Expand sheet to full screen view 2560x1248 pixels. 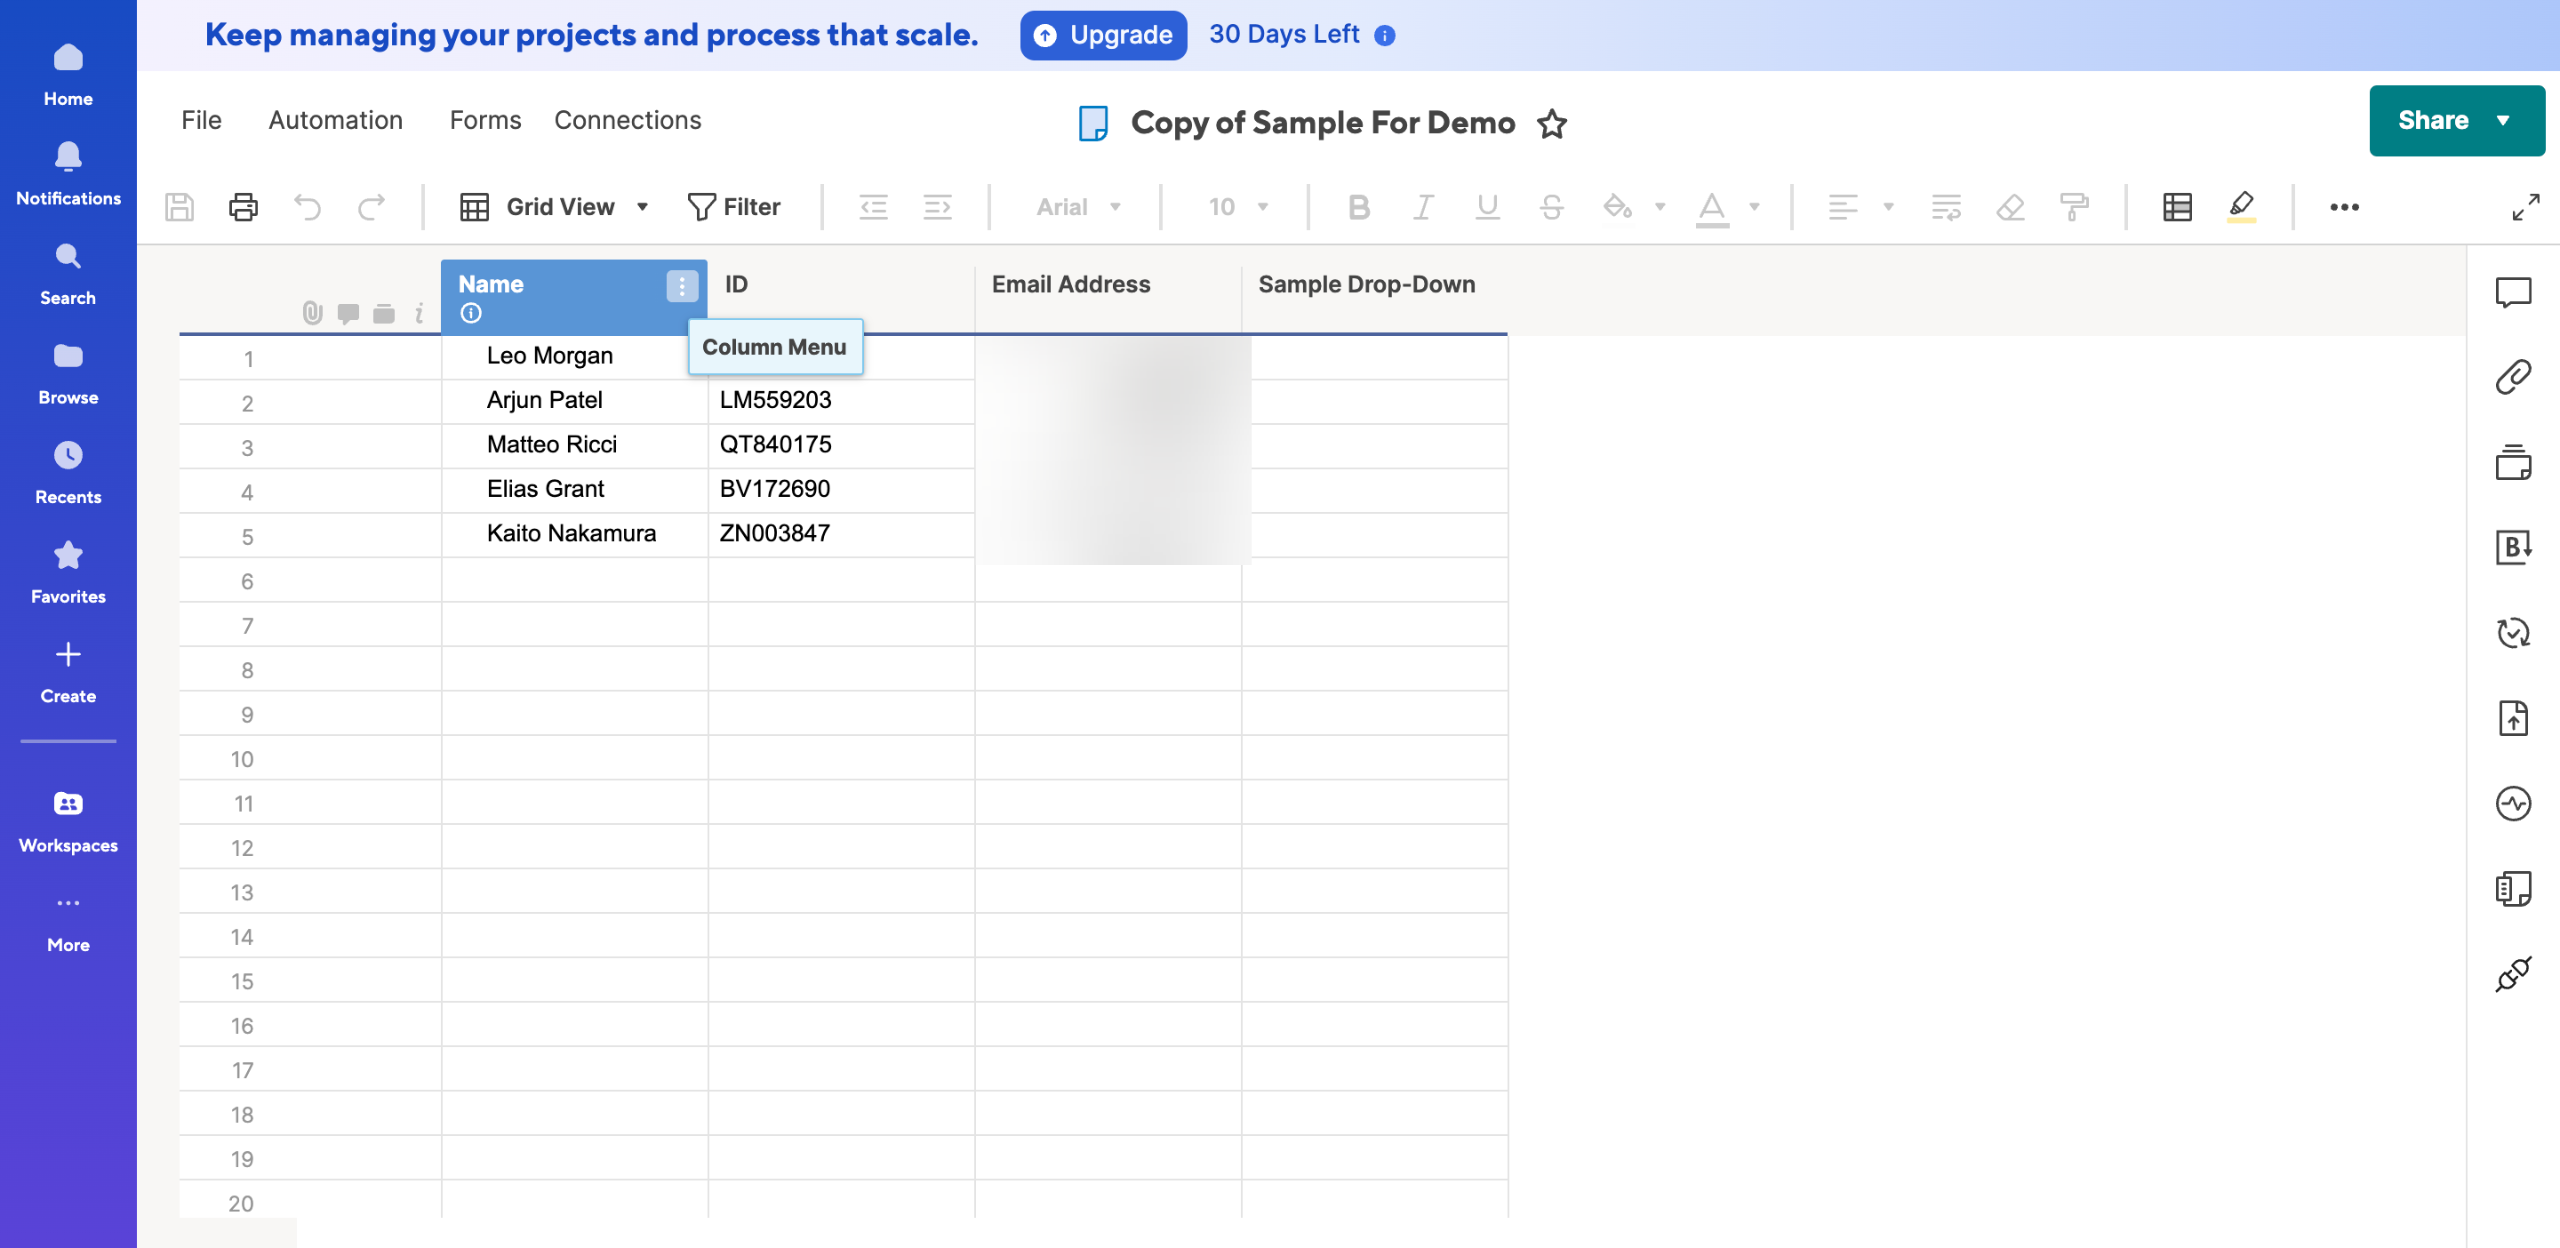click(x=2526, y=207)
